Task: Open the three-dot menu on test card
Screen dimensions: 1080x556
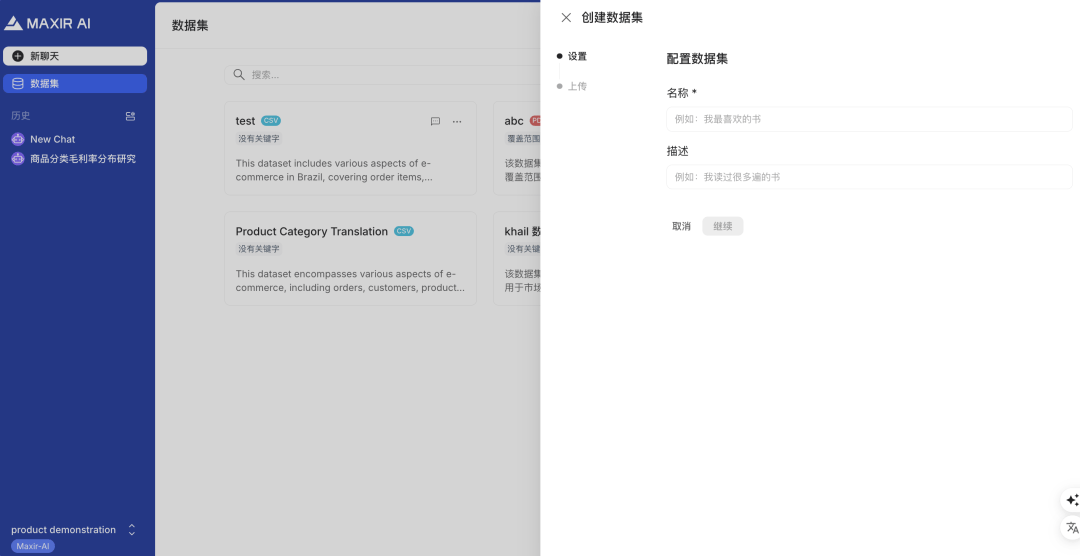Action: (457, 122)
